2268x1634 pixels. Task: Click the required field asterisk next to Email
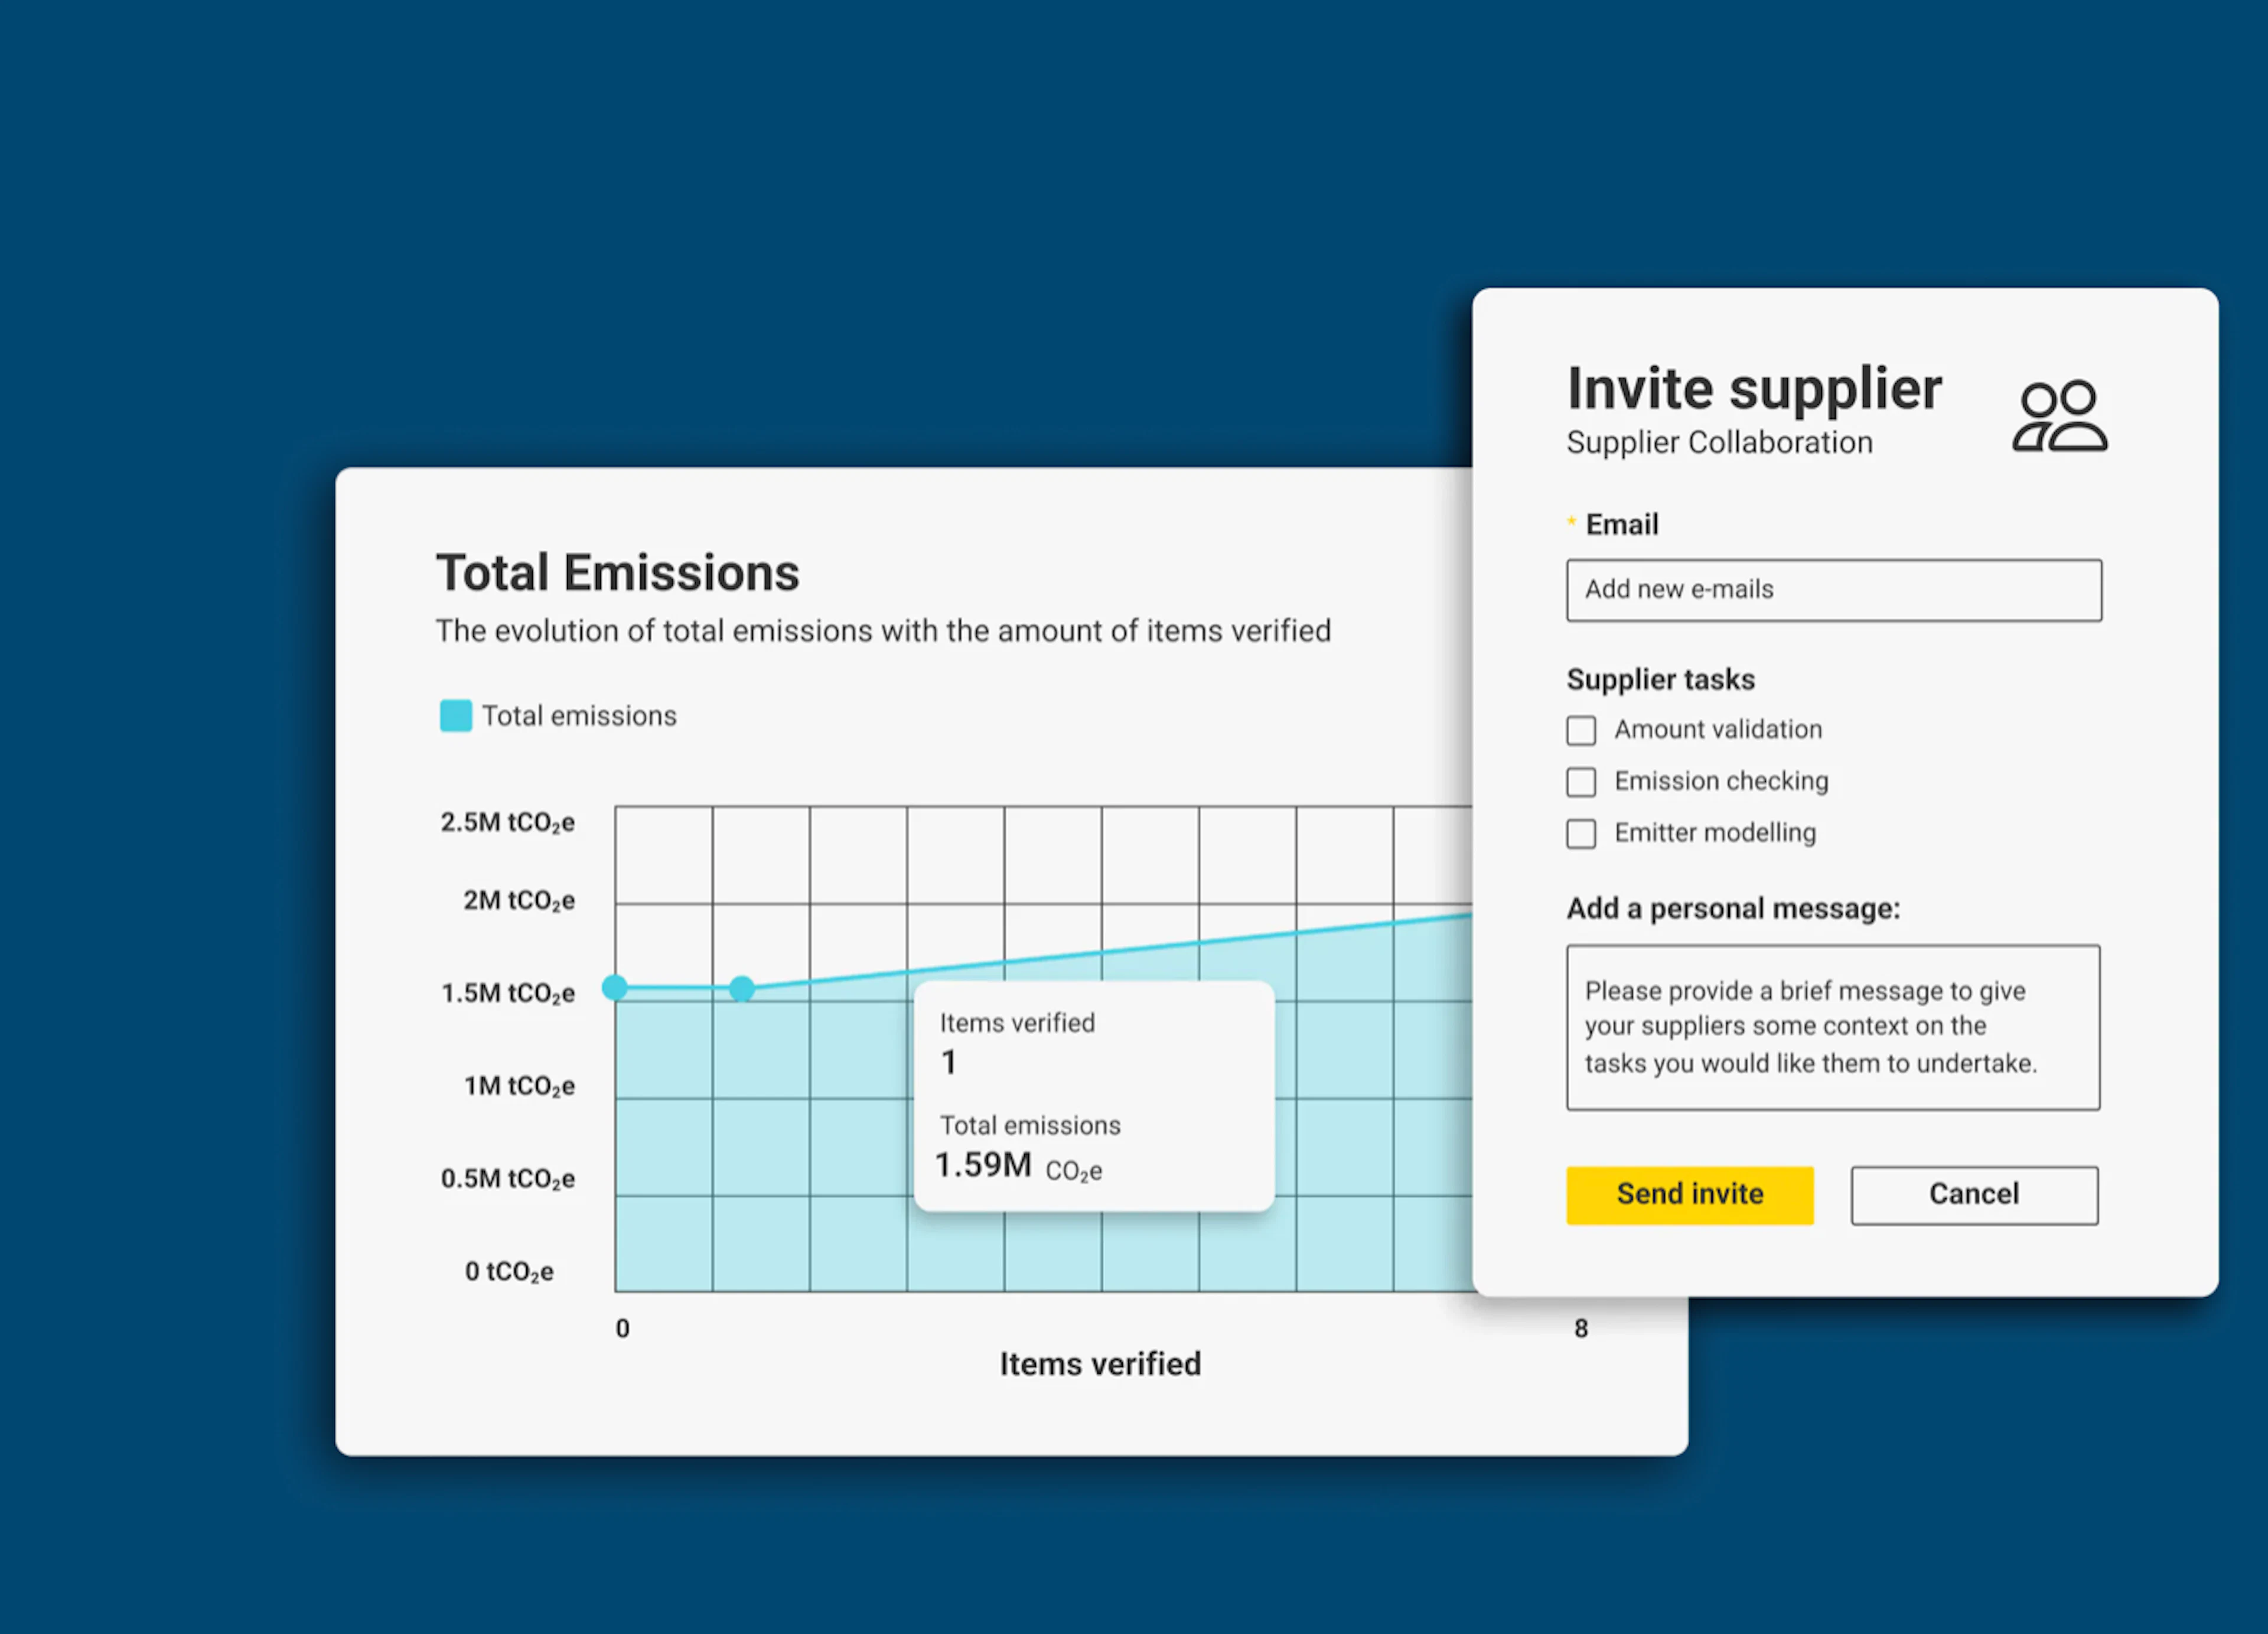tap(1571, 522)
